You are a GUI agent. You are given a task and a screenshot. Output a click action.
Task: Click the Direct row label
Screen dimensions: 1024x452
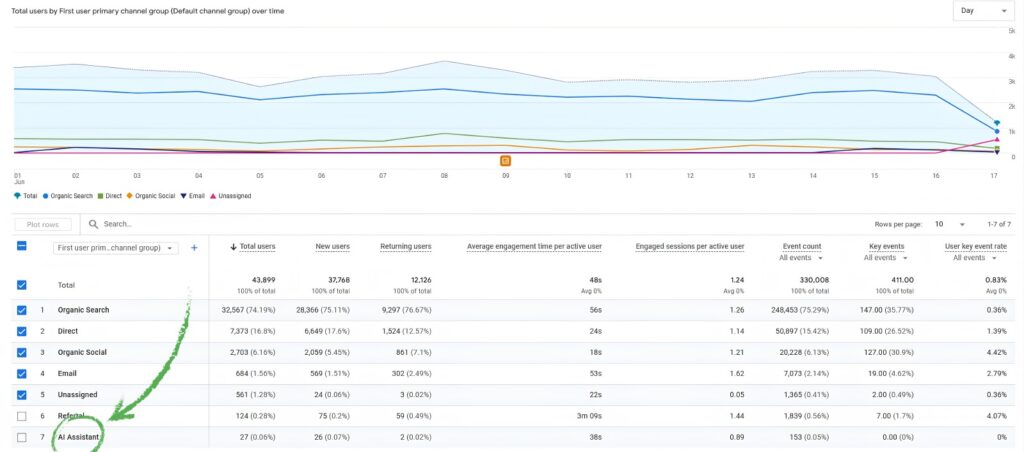(x=68, y=331)
